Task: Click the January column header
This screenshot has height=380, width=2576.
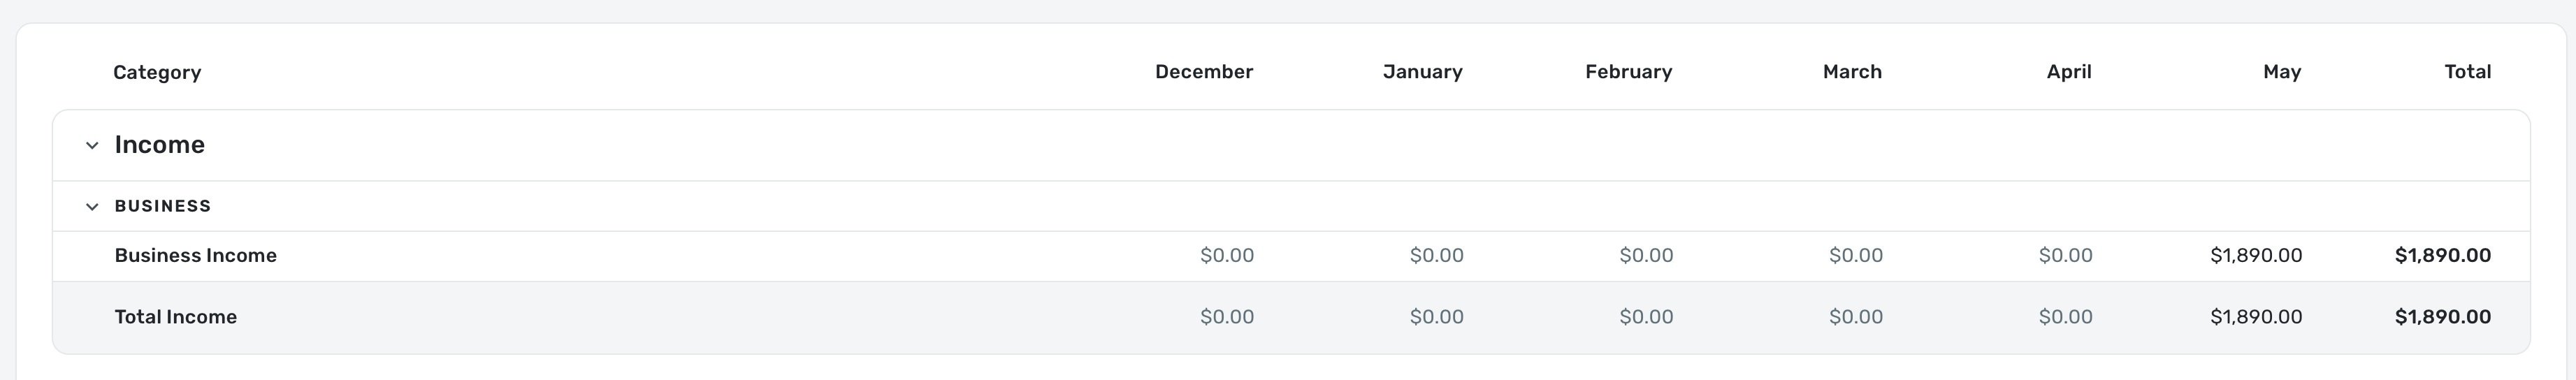Action: pos(1422,72)
